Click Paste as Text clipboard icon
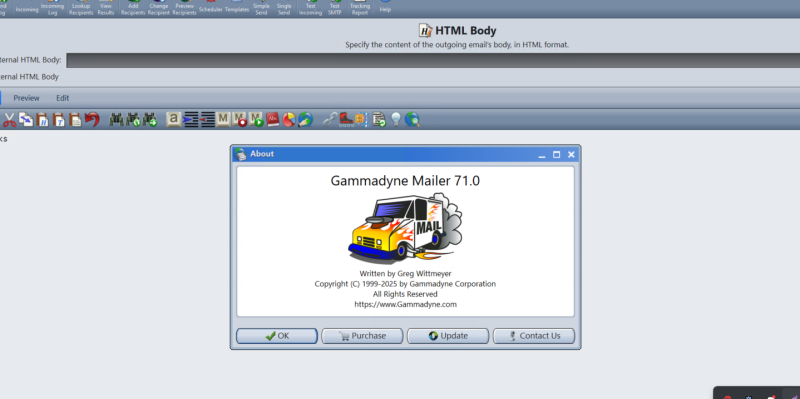 [59, 120]
